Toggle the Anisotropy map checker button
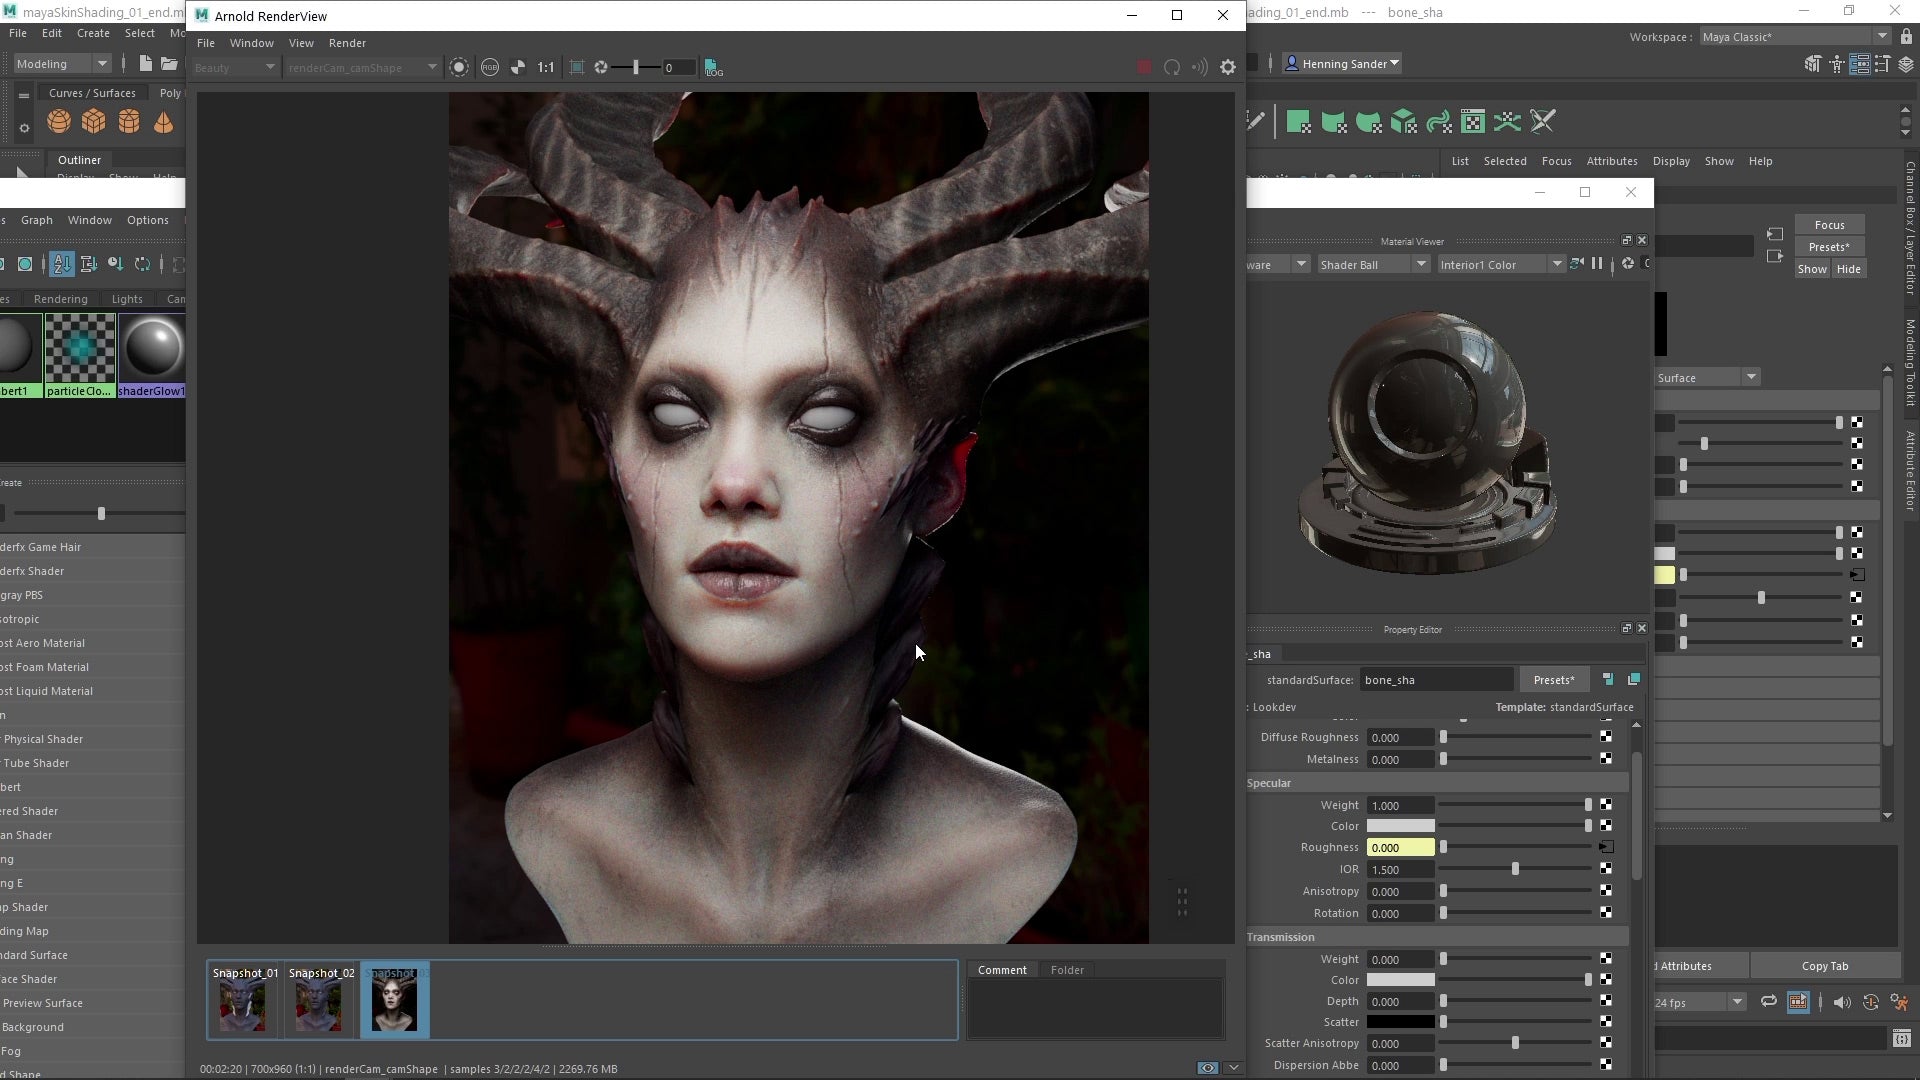The height and width of the screenshot is (1080, 1920). (1606, 891)
